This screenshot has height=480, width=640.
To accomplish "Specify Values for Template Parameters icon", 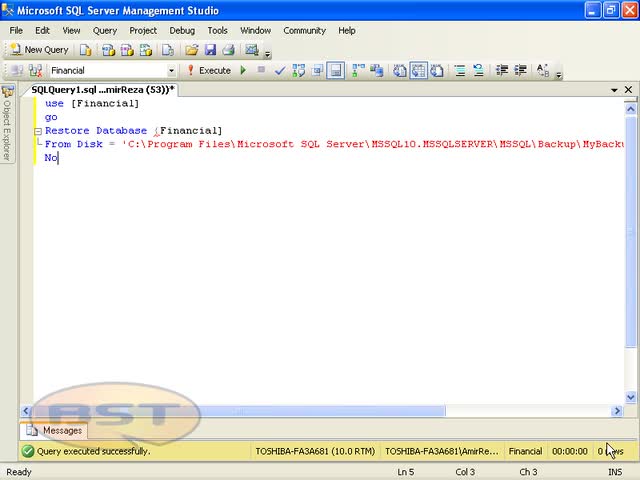I will pyautogui.click(x=543, y=71).
